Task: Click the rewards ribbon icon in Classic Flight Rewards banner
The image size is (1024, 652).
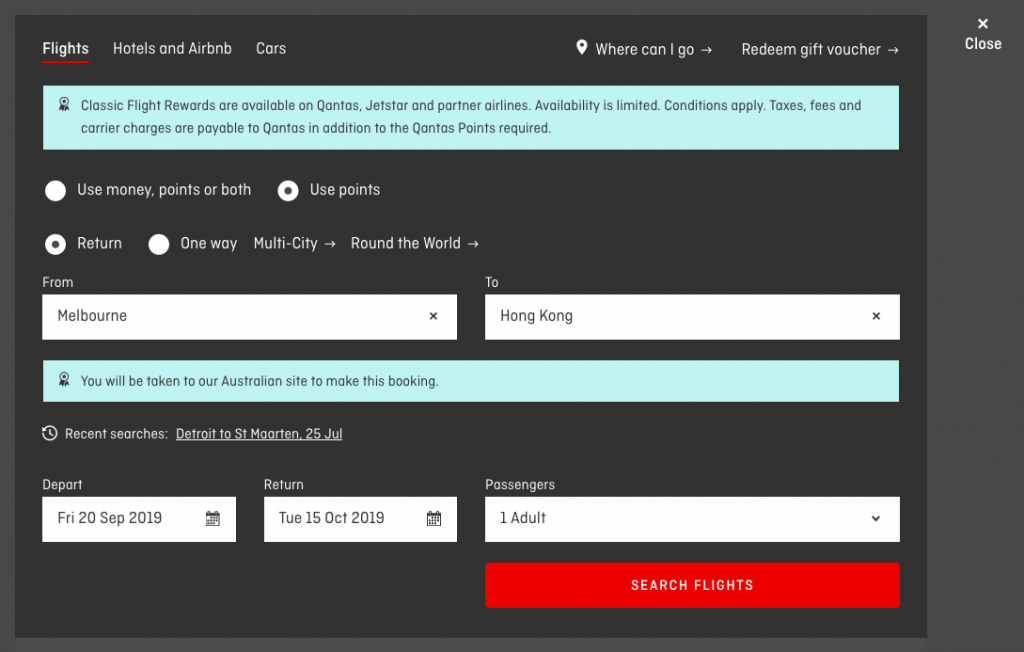Action: (x=64, y=105)
